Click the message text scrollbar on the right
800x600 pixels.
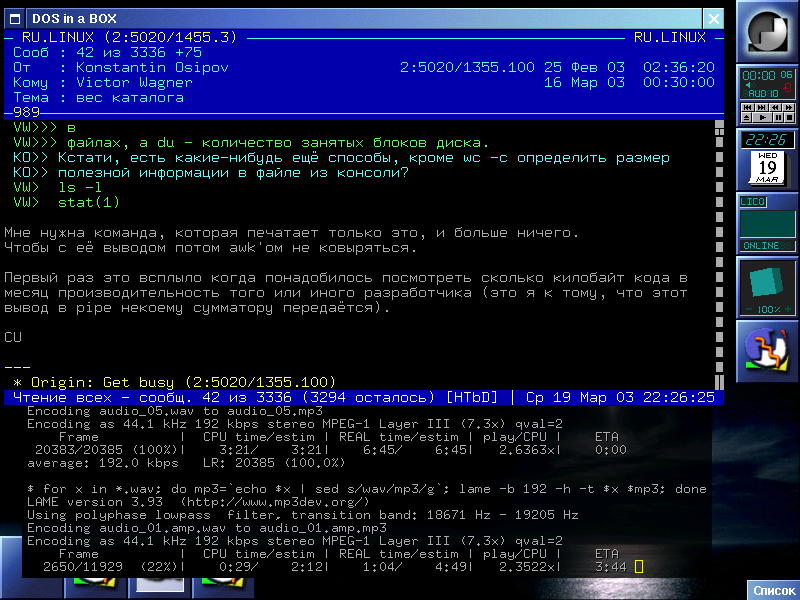pos(719,250)
